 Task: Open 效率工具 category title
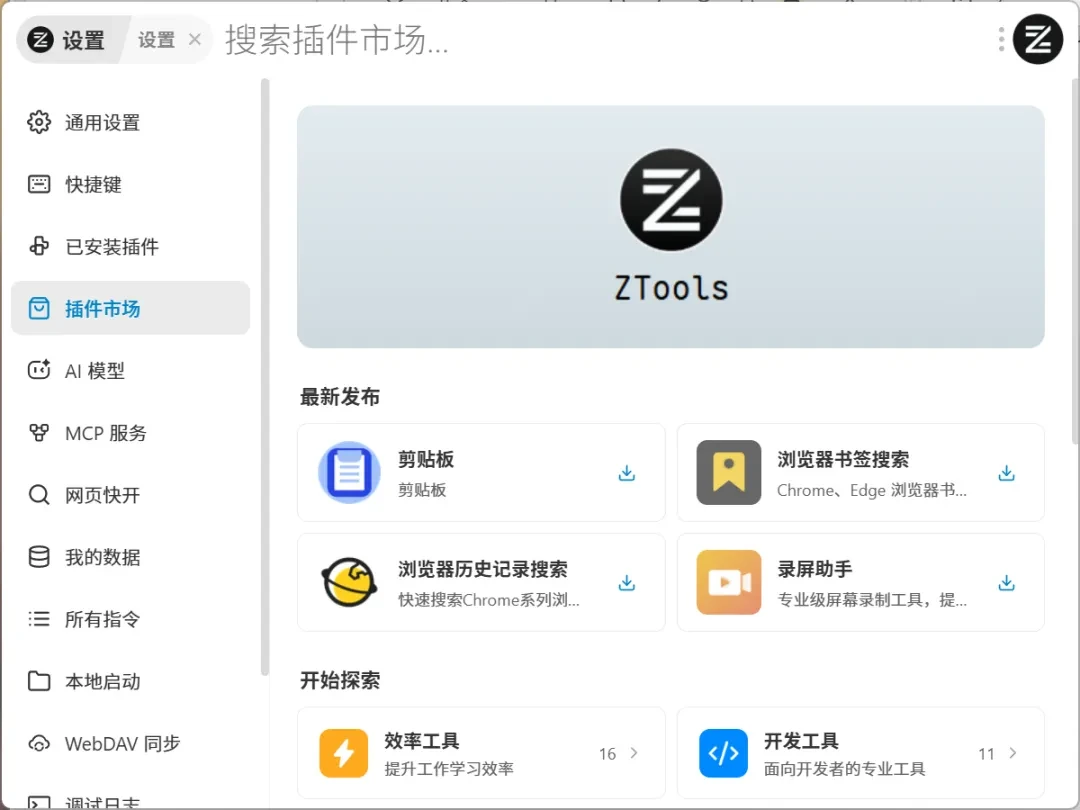pos(422,740)
